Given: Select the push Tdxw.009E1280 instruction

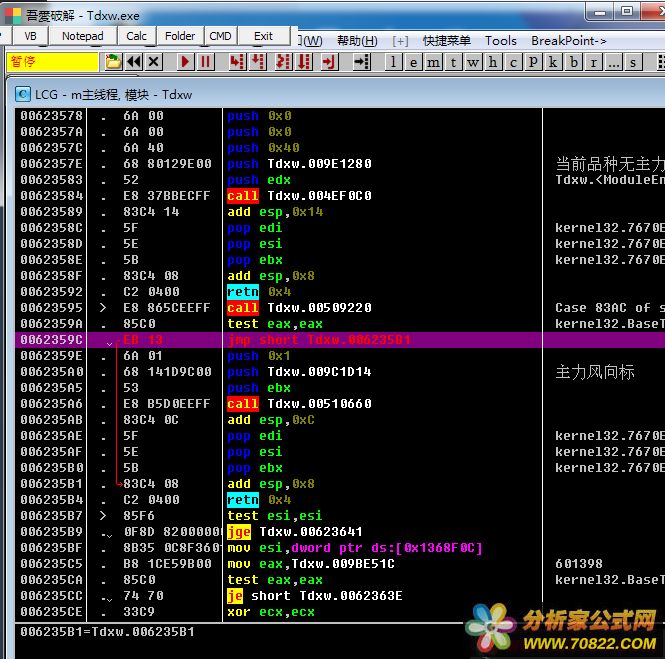Looking at the screenshot, I should [299, 164].
